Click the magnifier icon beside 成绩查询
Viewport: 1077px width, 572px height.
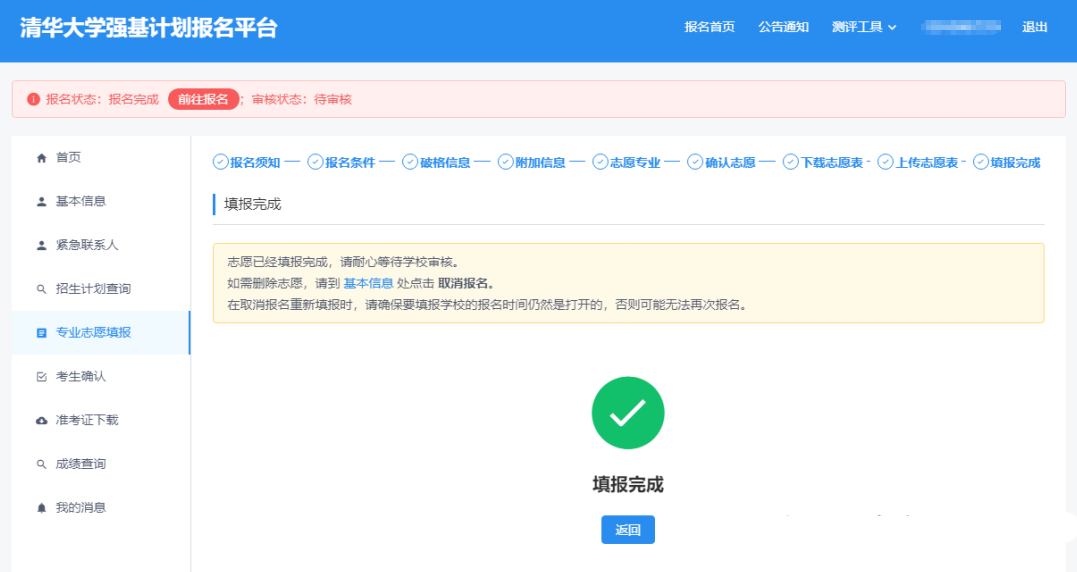[41, 464]
